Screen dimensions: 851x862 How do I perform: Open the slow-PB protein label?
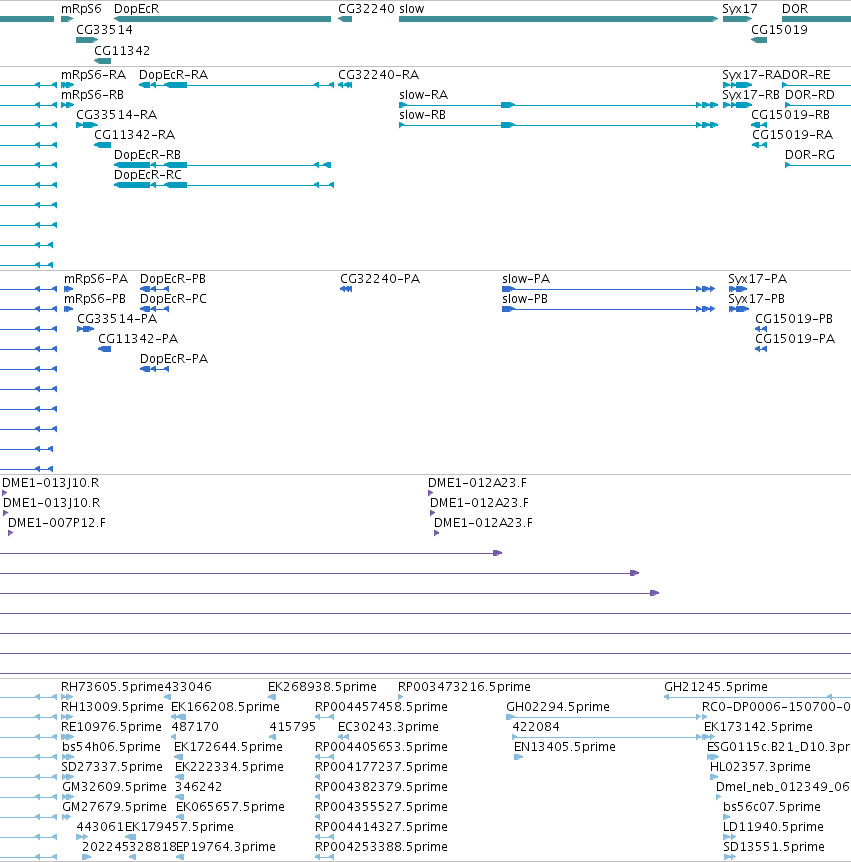[x=524, y=299]
